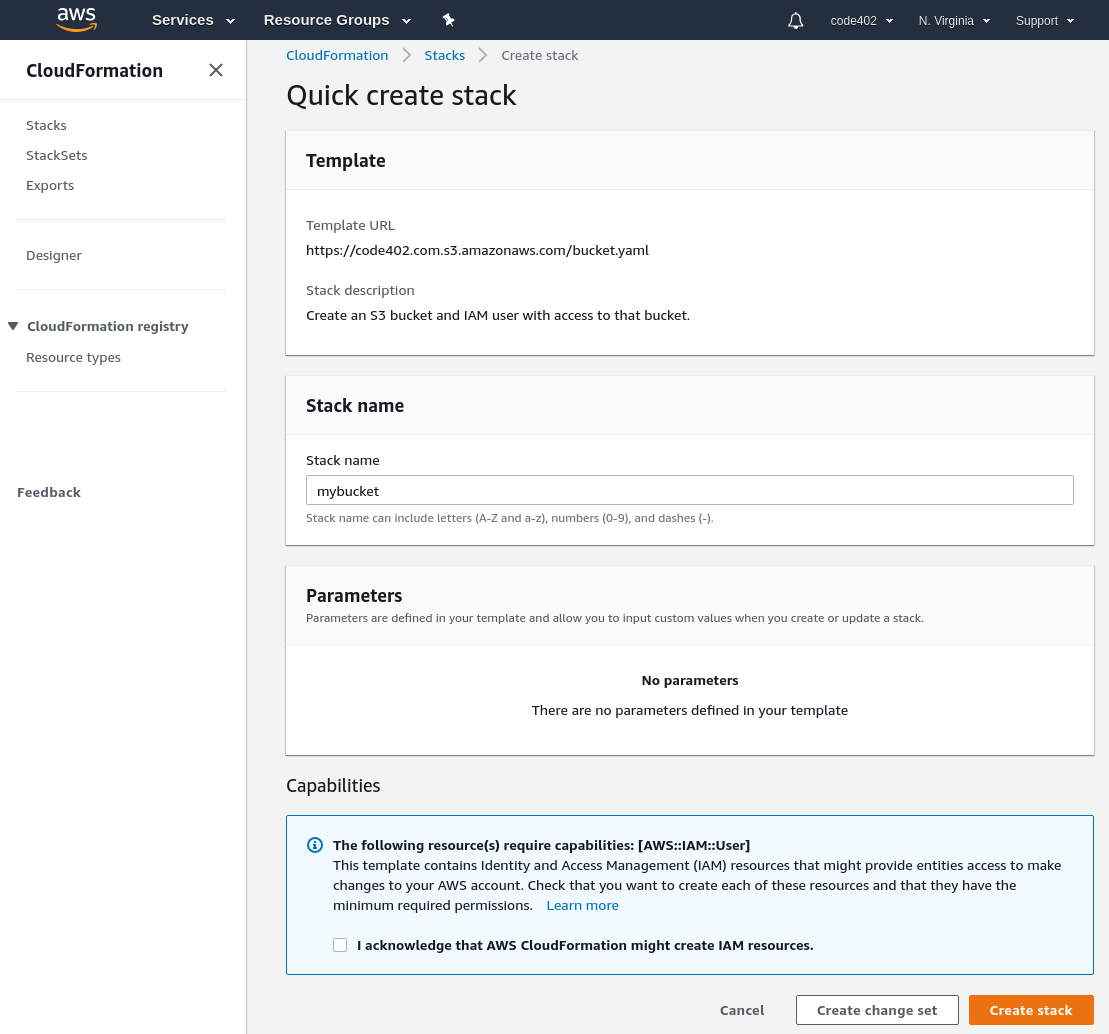
Task: Focus the Stack name input field
Action: (x=690, y=490)
